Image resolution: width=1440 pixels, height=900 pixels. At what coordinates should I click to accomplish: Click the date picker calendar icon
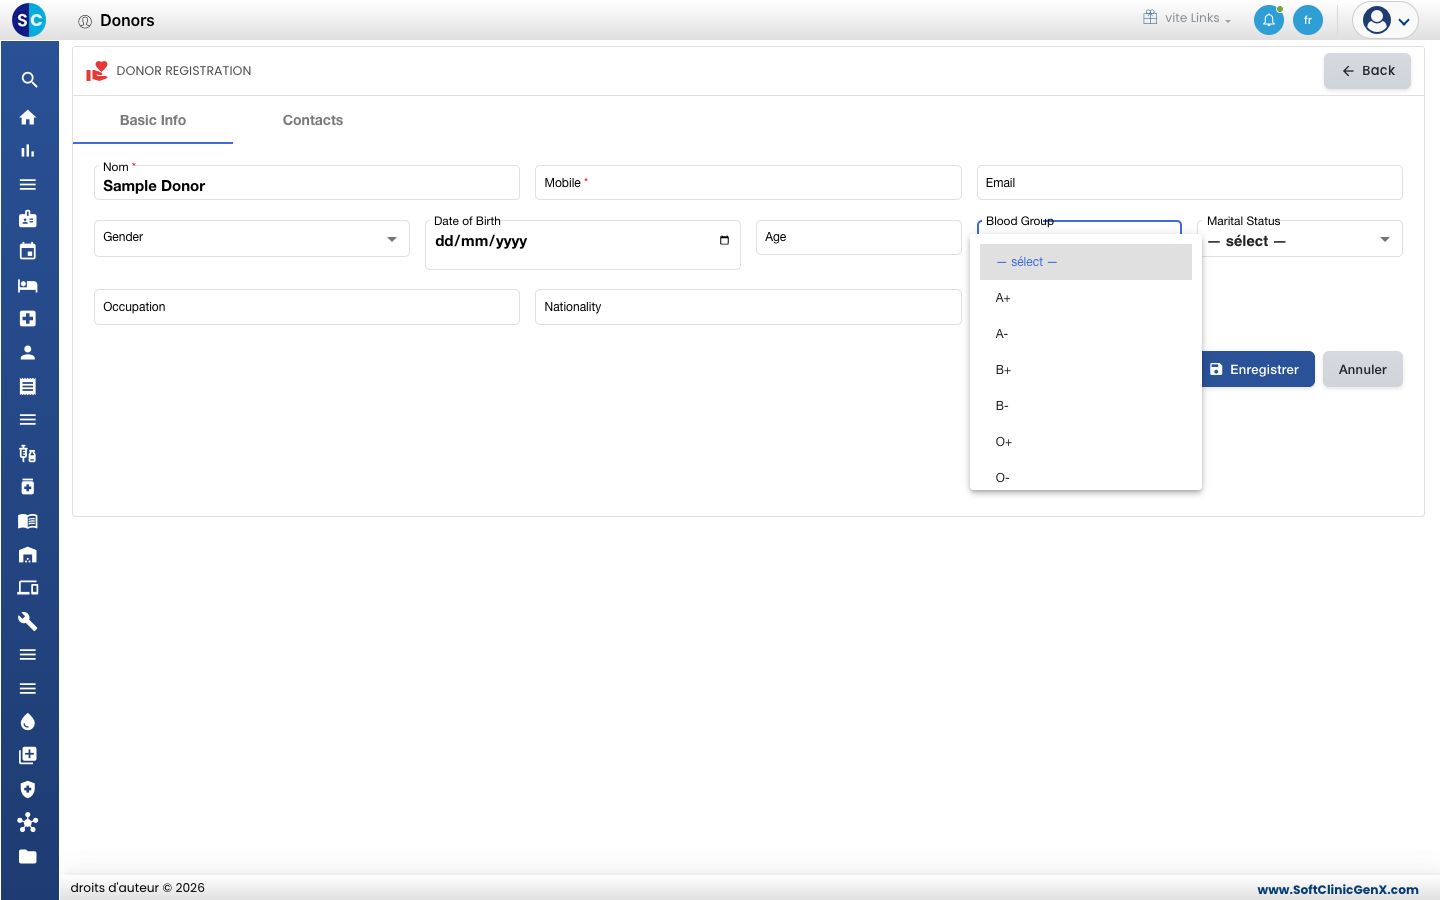click(x=724, y=240)
